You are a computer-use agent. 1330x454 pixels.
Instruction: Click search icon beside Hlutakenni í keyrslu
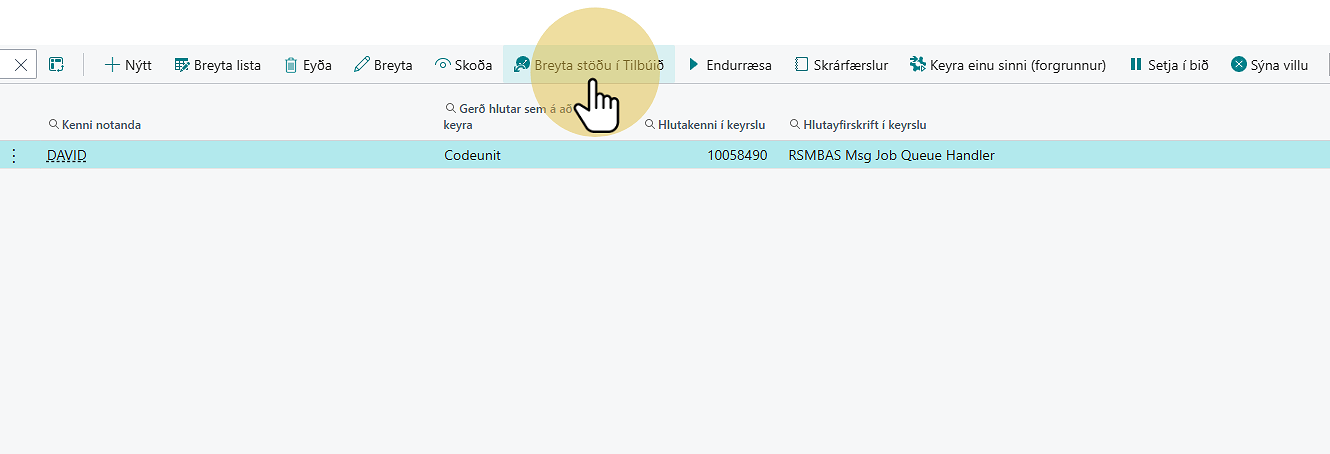(x=650, y=125)
